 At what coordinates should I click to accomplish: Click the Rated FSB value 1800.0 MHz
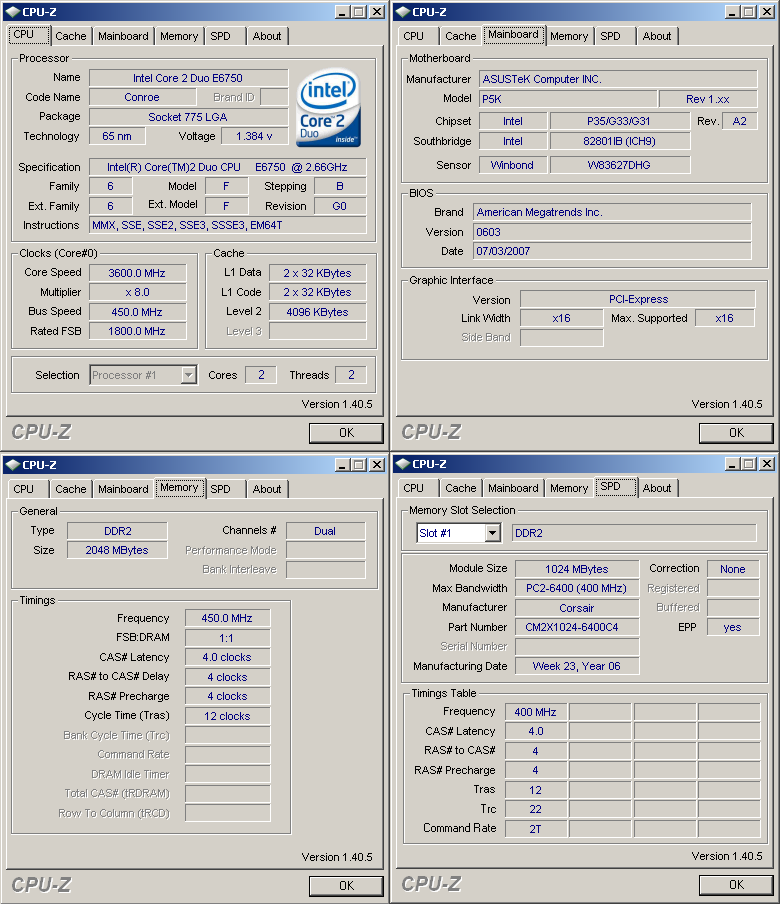coord(137,331)
